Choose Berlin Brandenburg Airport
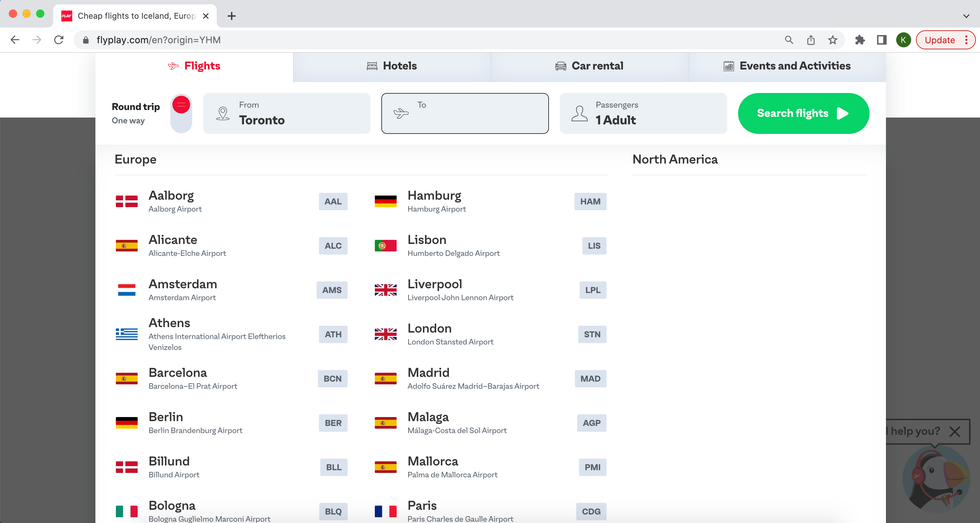 coord(231,423)
